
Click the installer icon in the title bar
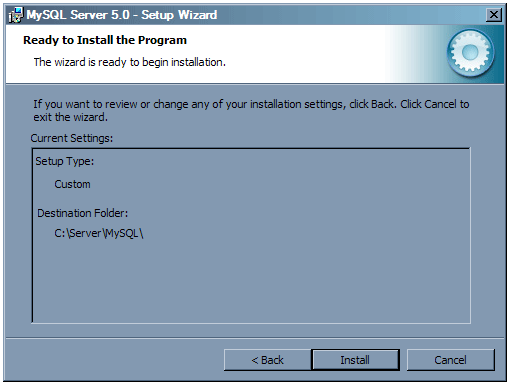pyautogui.click(x=16, y=15)
